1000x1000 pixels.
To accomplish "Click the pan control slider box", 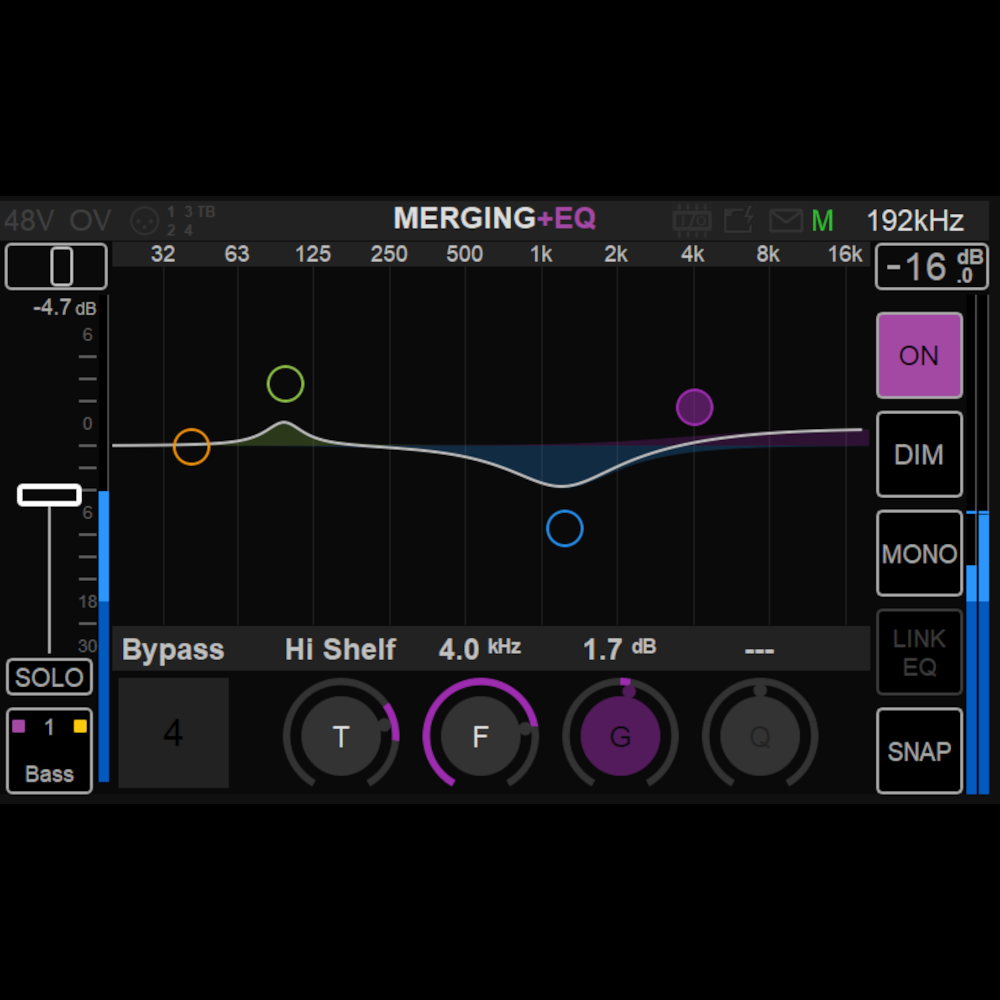I will [56, 266].
